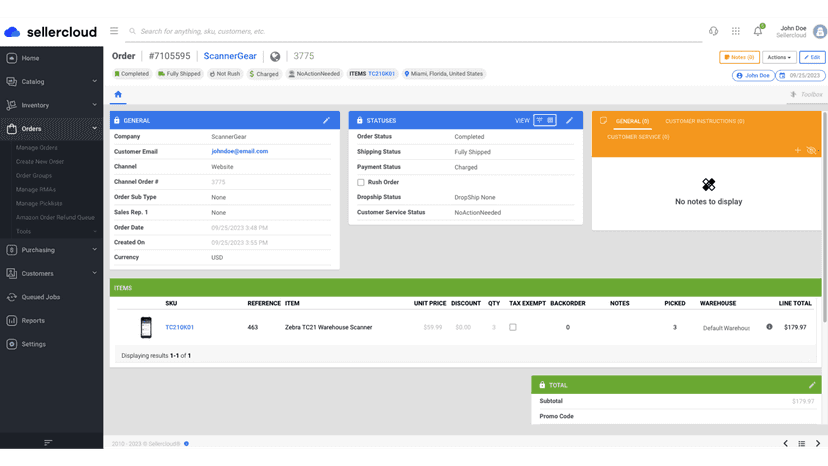Edit the General panel with pencil icon
828x466 pixels.
tap(326, 120)
